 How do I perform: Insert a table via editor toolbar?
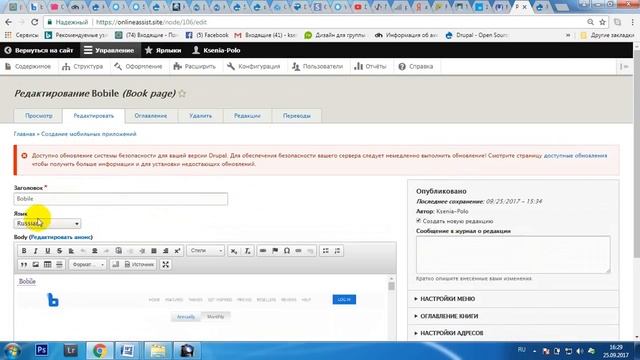[x=47, y=264]
